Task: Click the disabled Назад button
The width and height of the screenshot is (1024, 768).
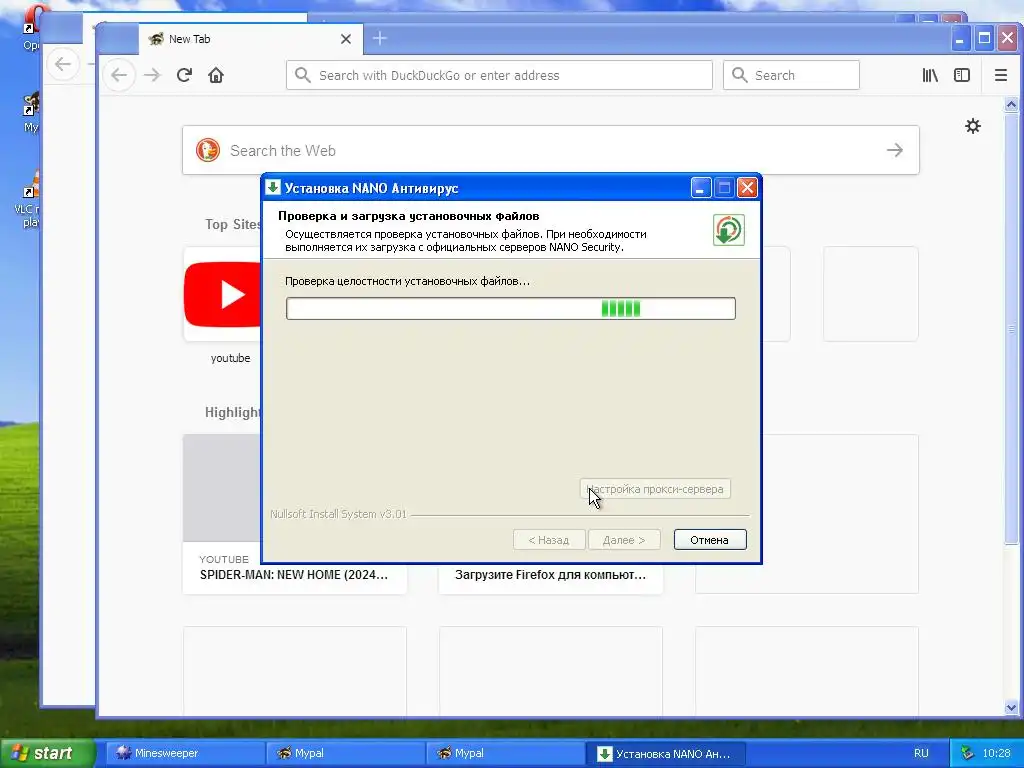Action: (549, 540)
